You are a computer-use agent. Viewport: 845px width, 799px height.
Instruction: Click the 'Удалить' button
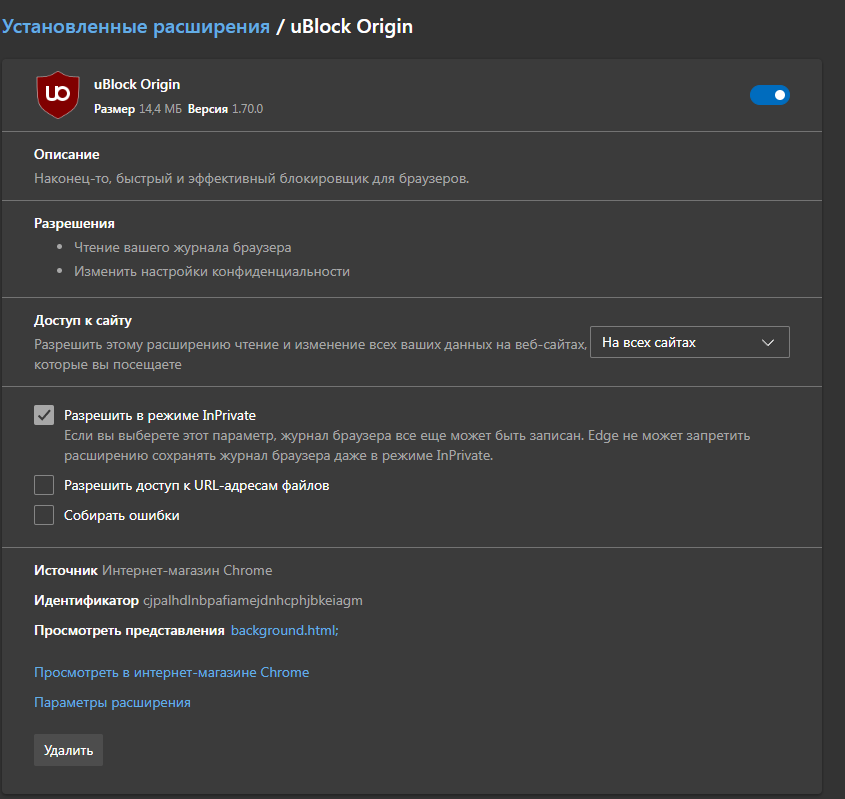coord(68,750)
